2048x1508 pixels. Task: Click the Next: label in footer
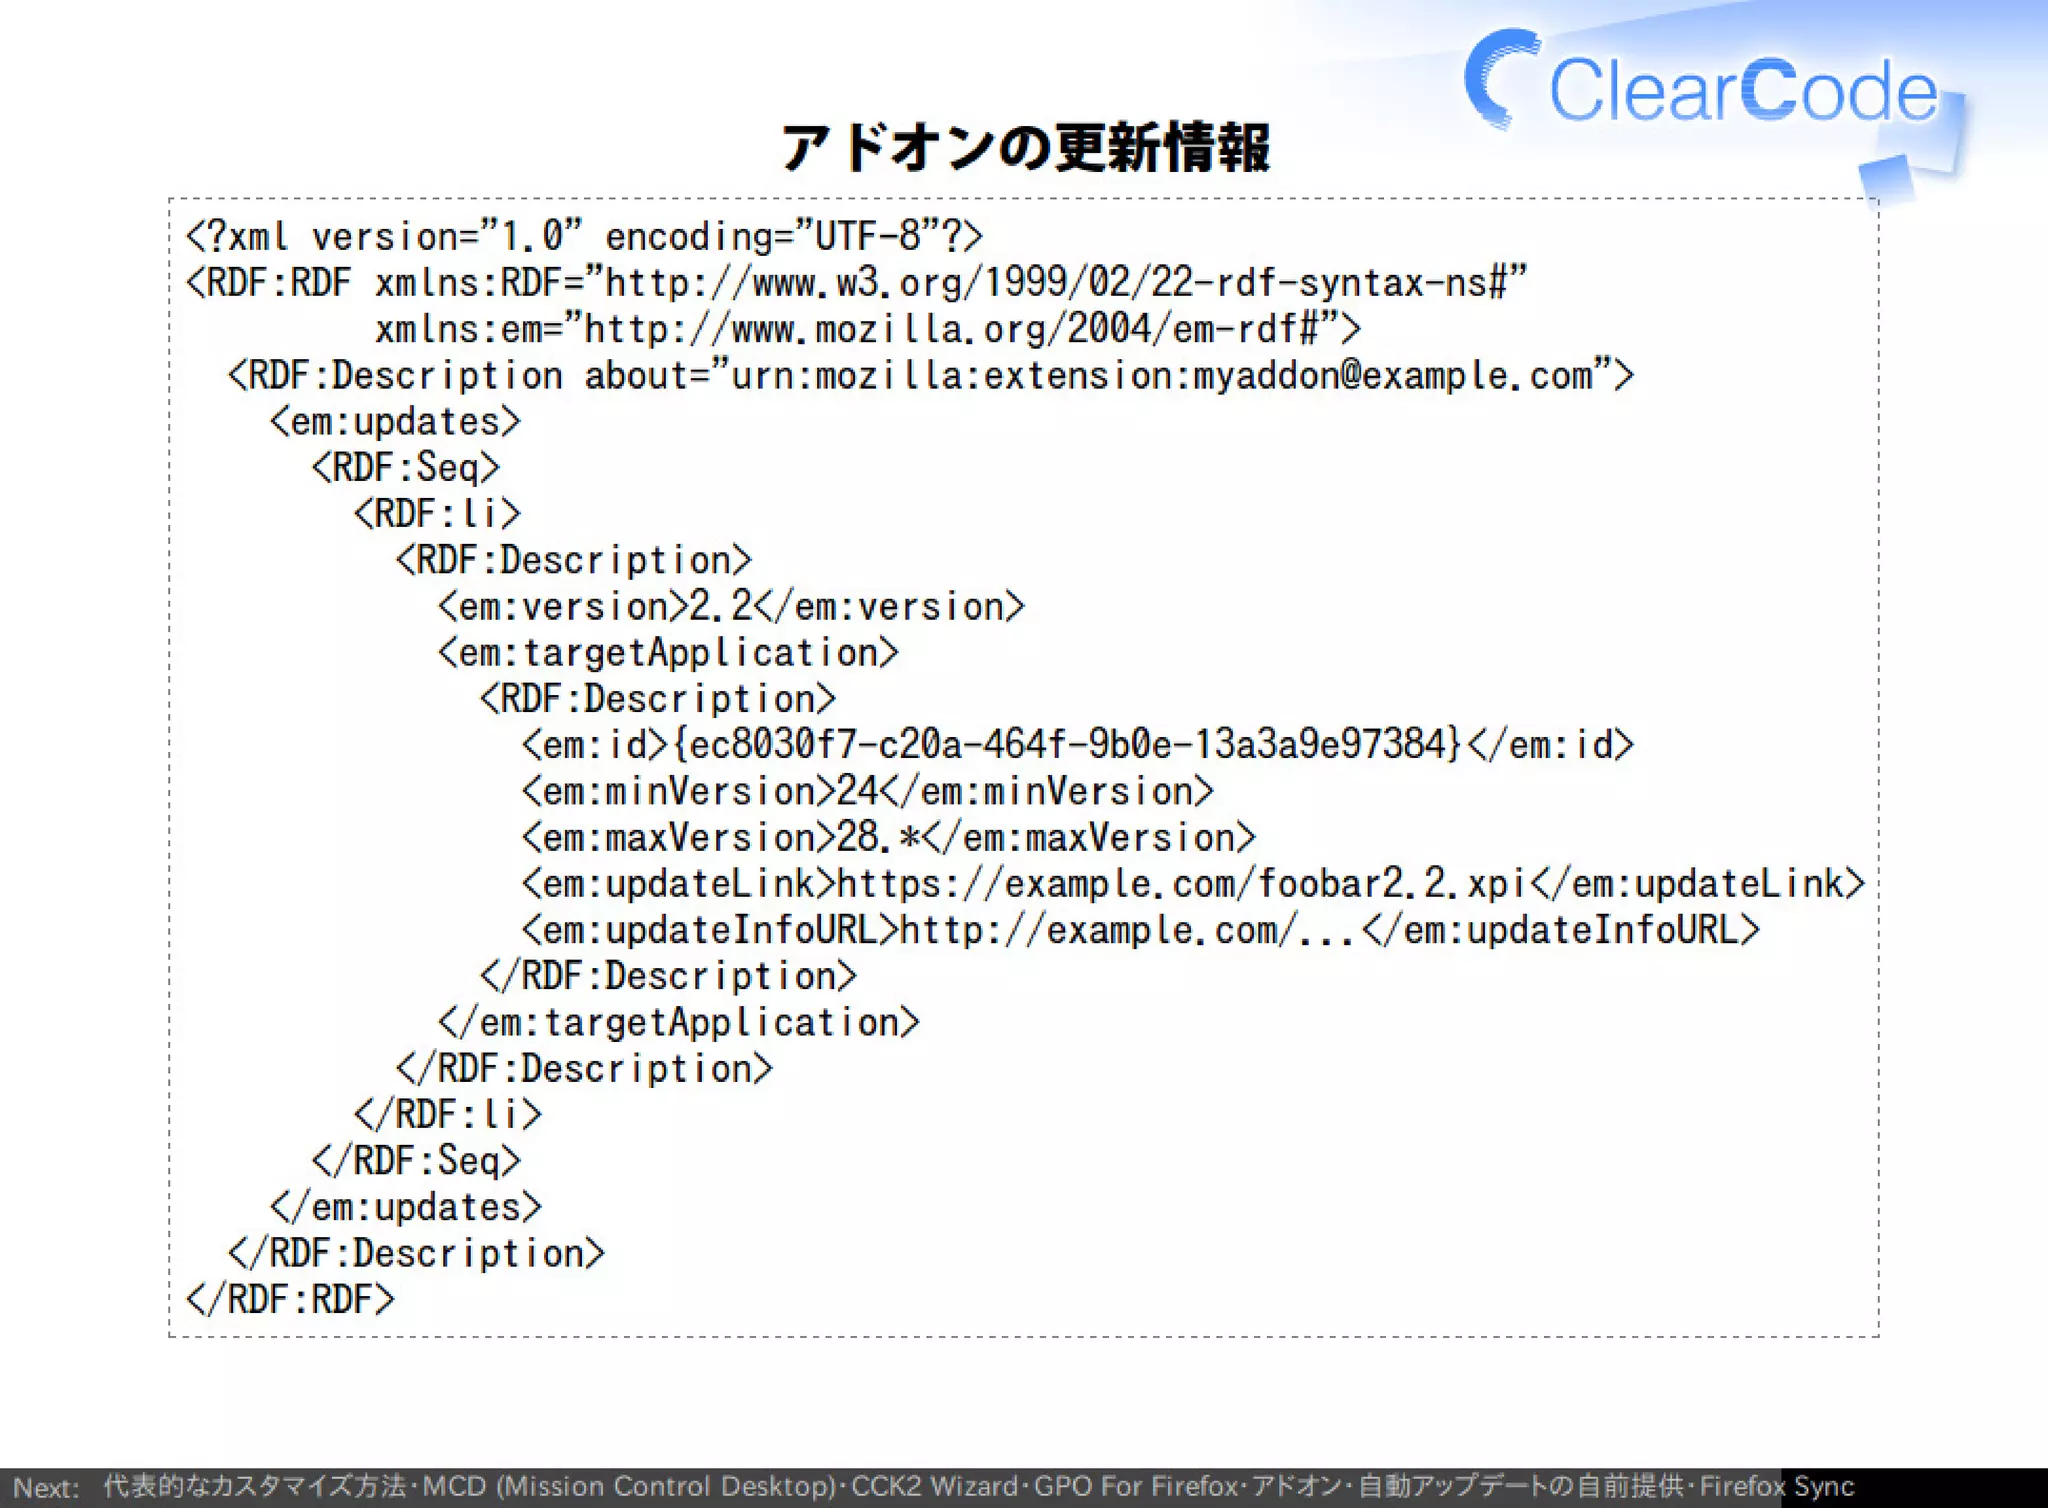point(47,1488)
